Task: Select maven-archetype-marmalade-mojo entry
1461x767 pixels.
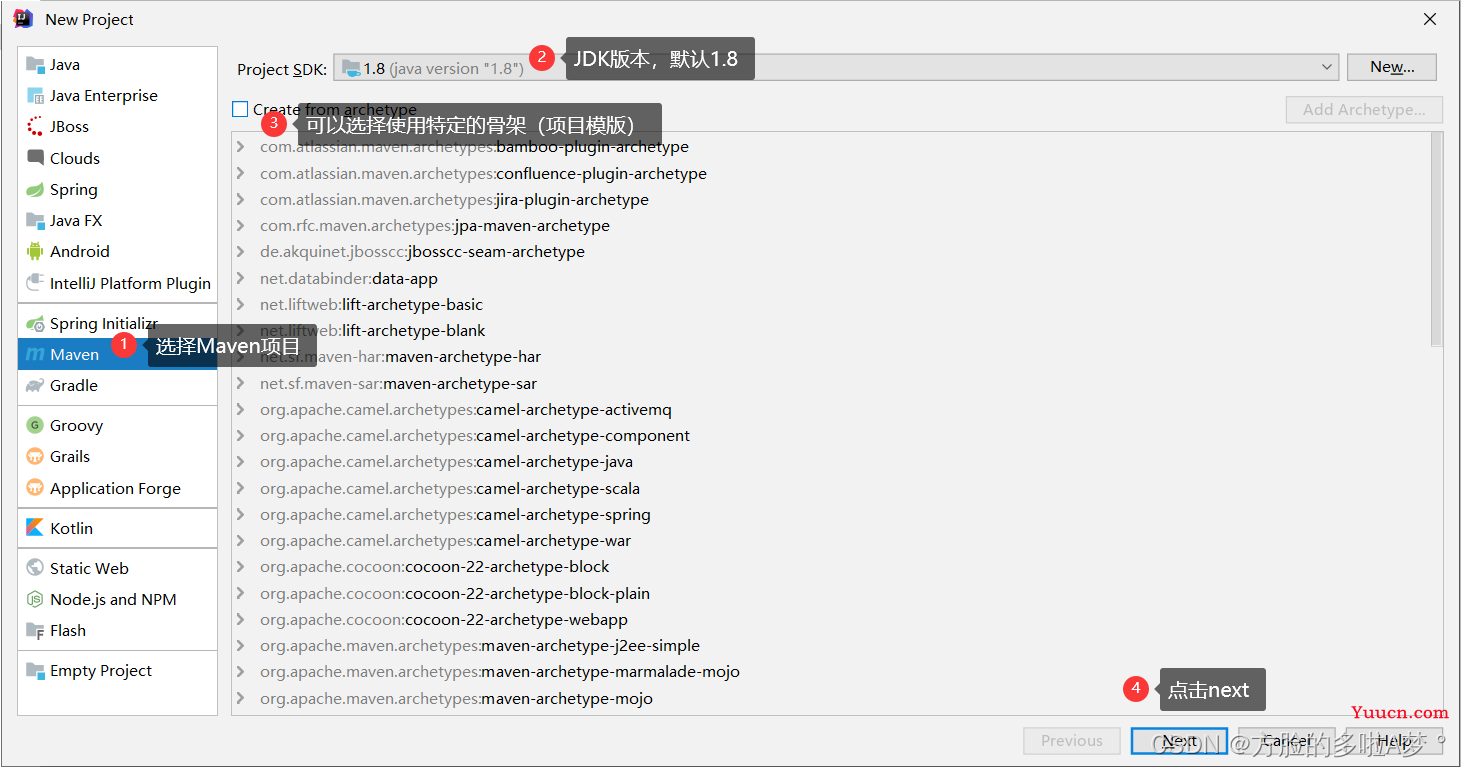Action: click(x=500, y=672)
